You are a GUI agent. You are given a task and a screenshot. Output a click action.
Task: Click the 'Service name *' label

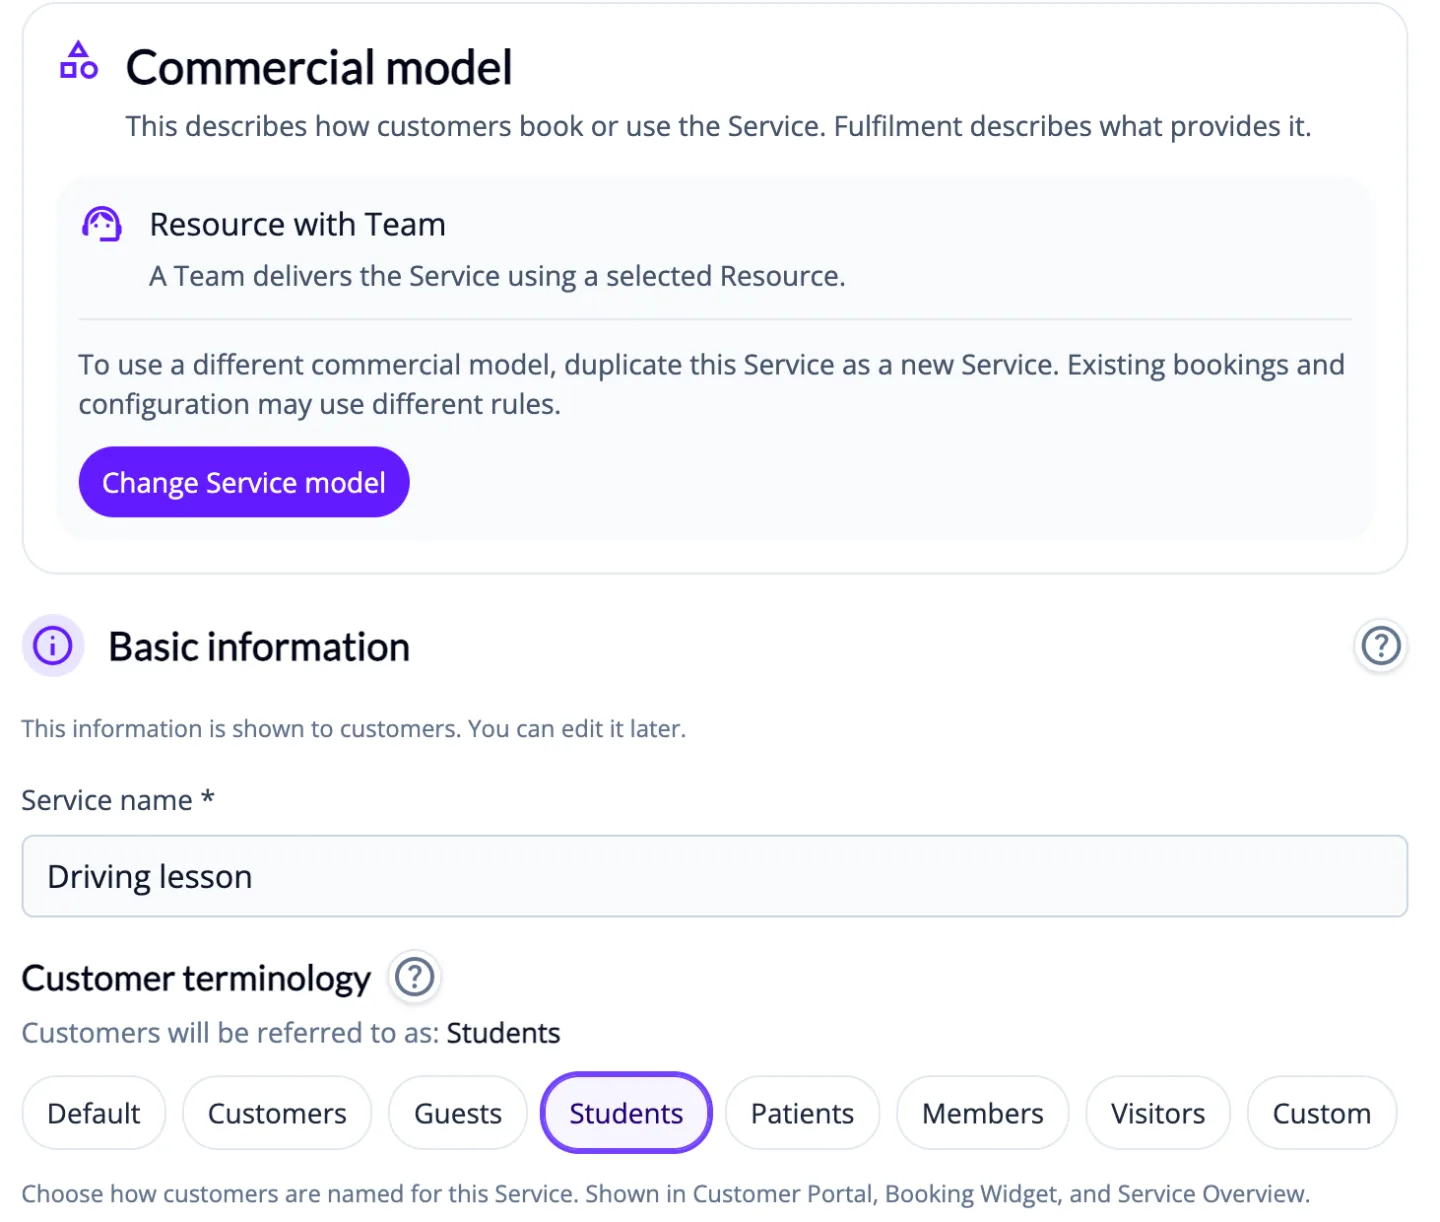pyautogui.click(x=118, y=800)
